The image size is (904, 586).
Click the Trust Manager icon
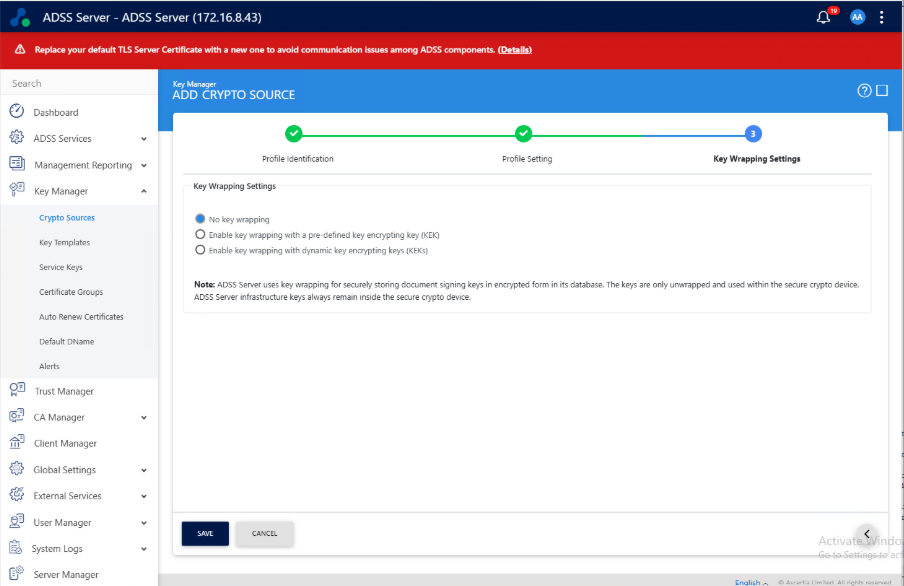[x=17, y=390]
